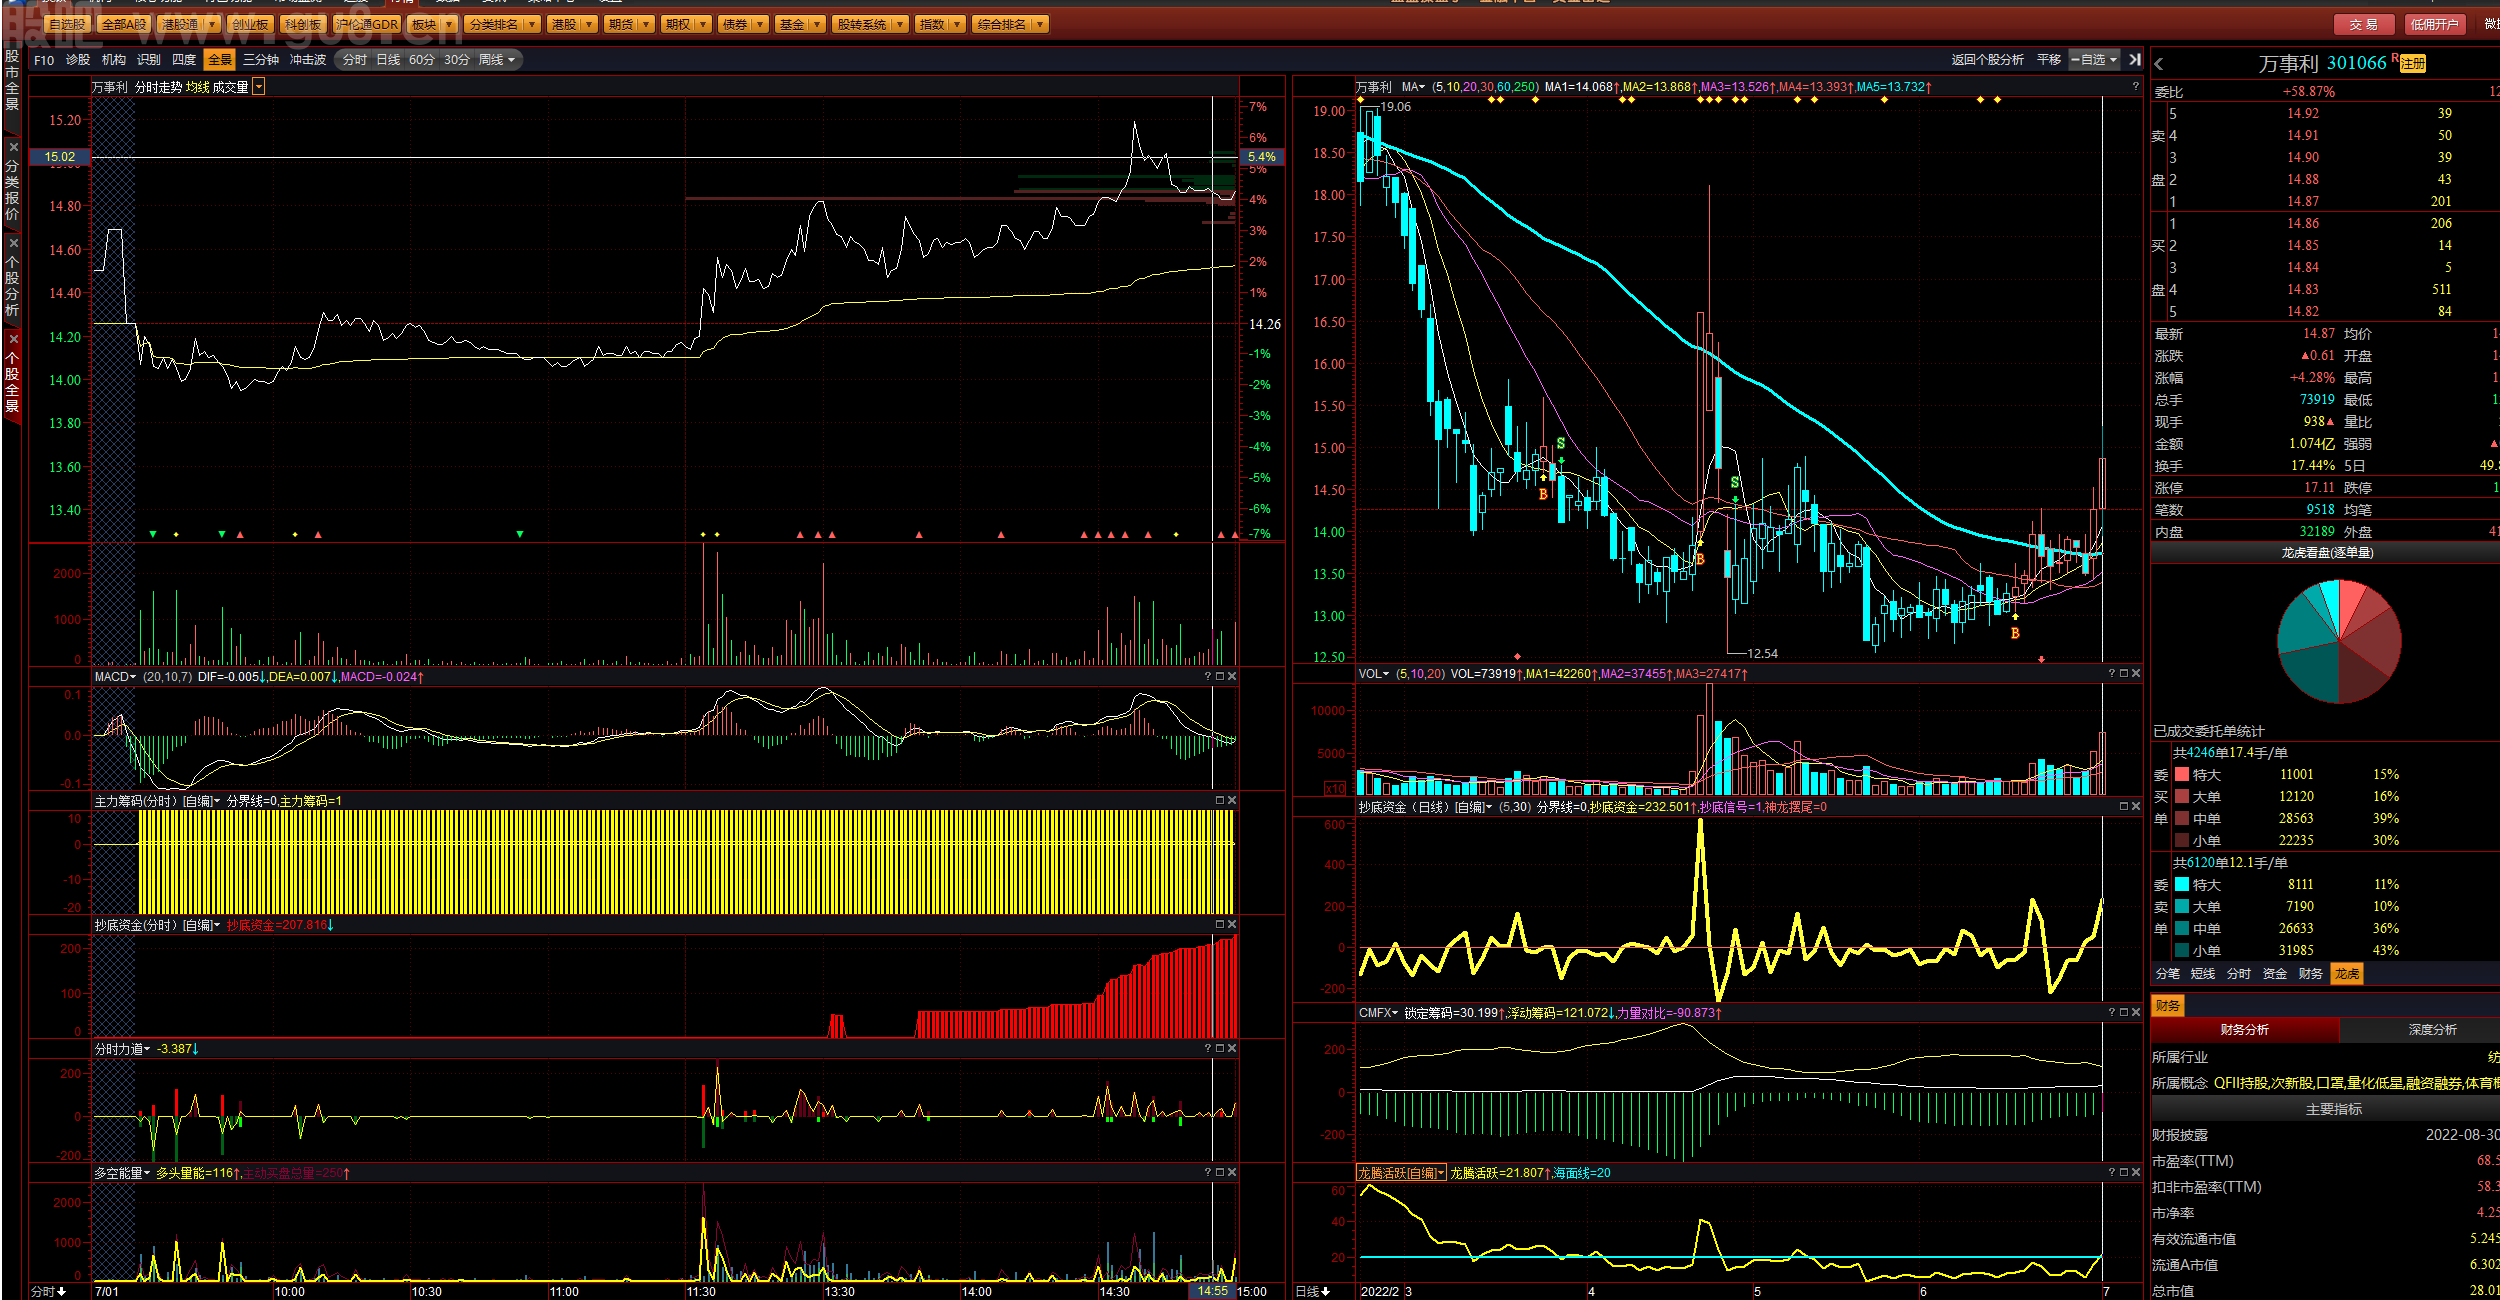Close the 主力筹码(分时) indicator panel
The width and height of the screenshot is (2500, 1300).
click(1232, 801)
